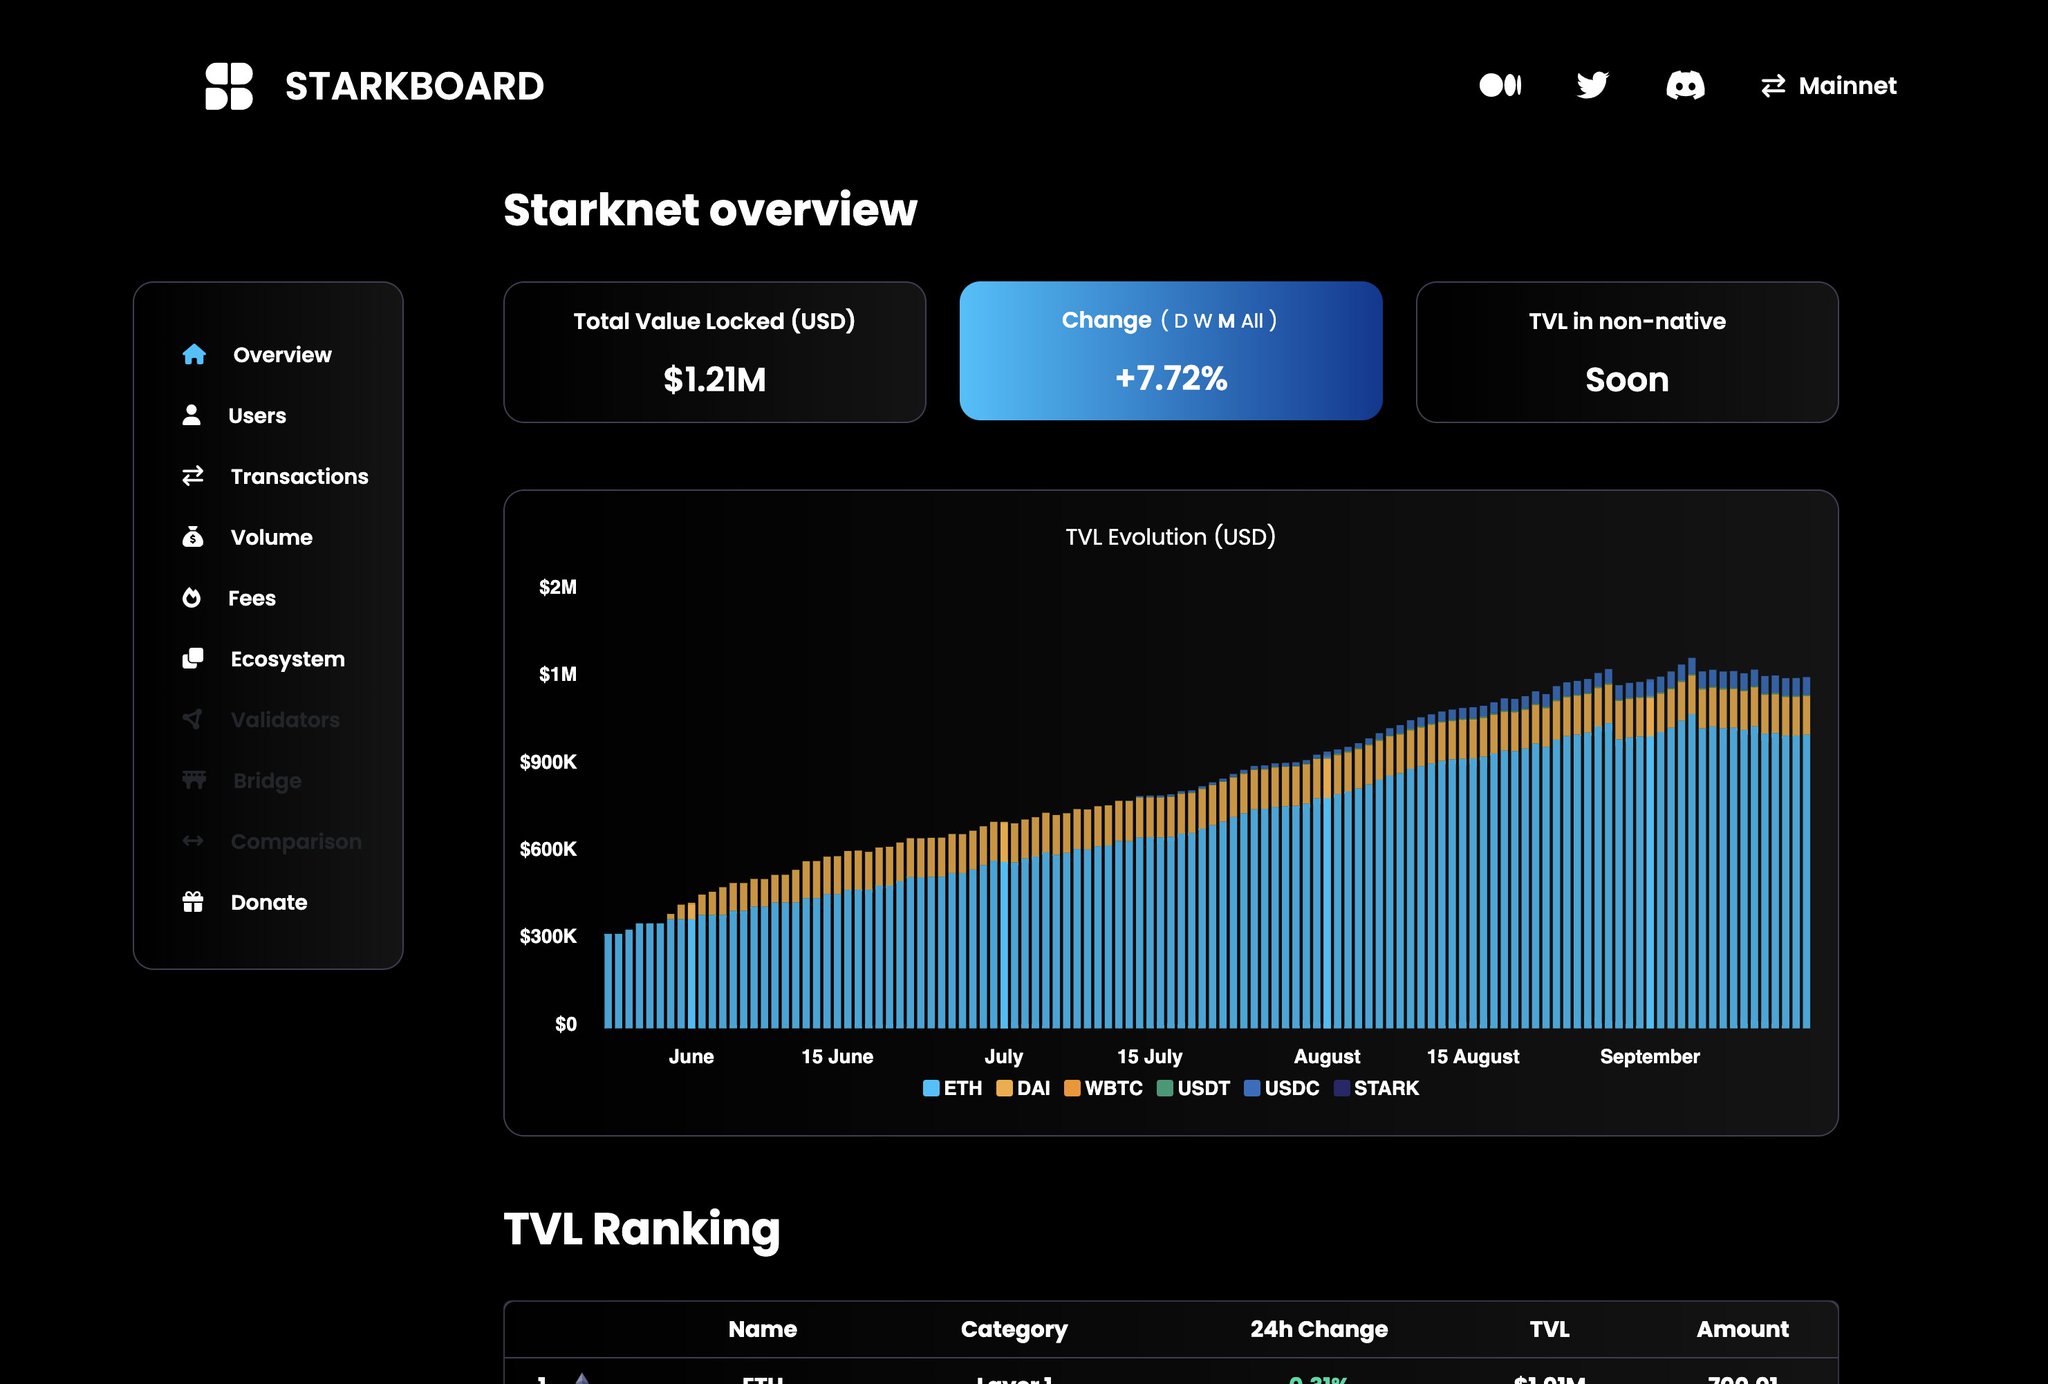
Task: Click the Transactions arrows icon
Action: [193, 476]
